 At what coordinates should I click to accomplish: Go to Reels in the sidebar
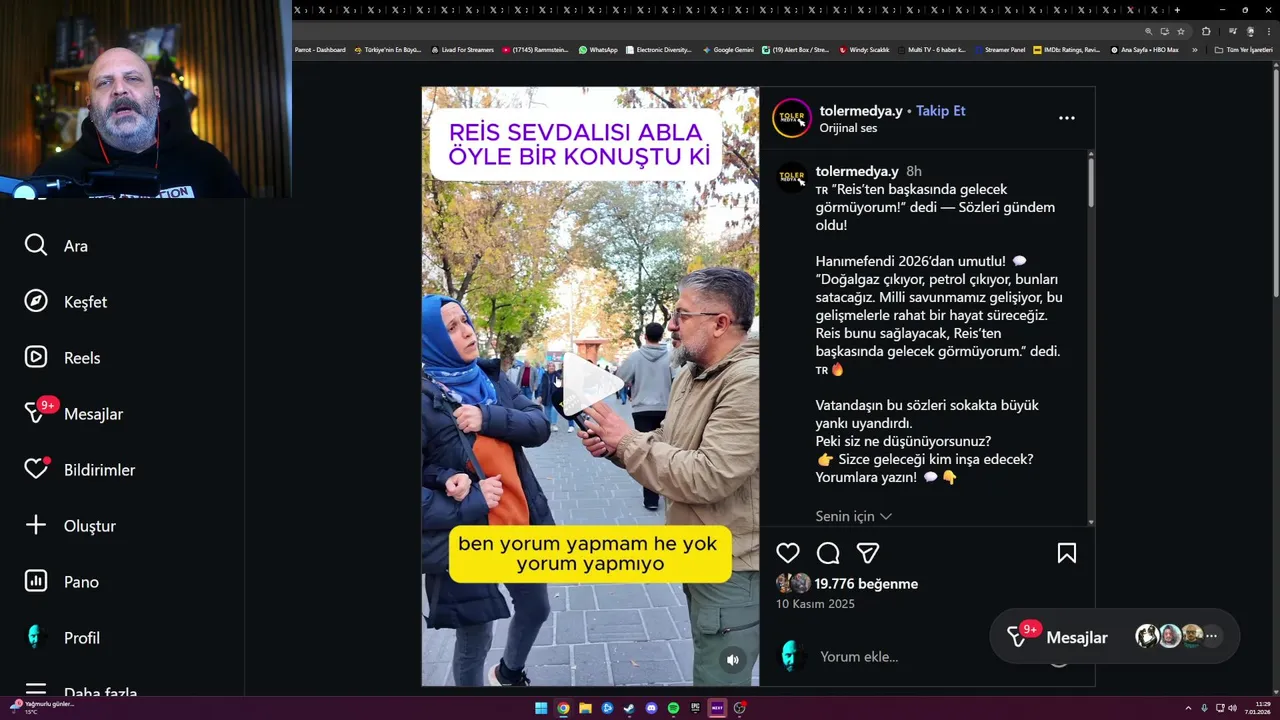62,357
